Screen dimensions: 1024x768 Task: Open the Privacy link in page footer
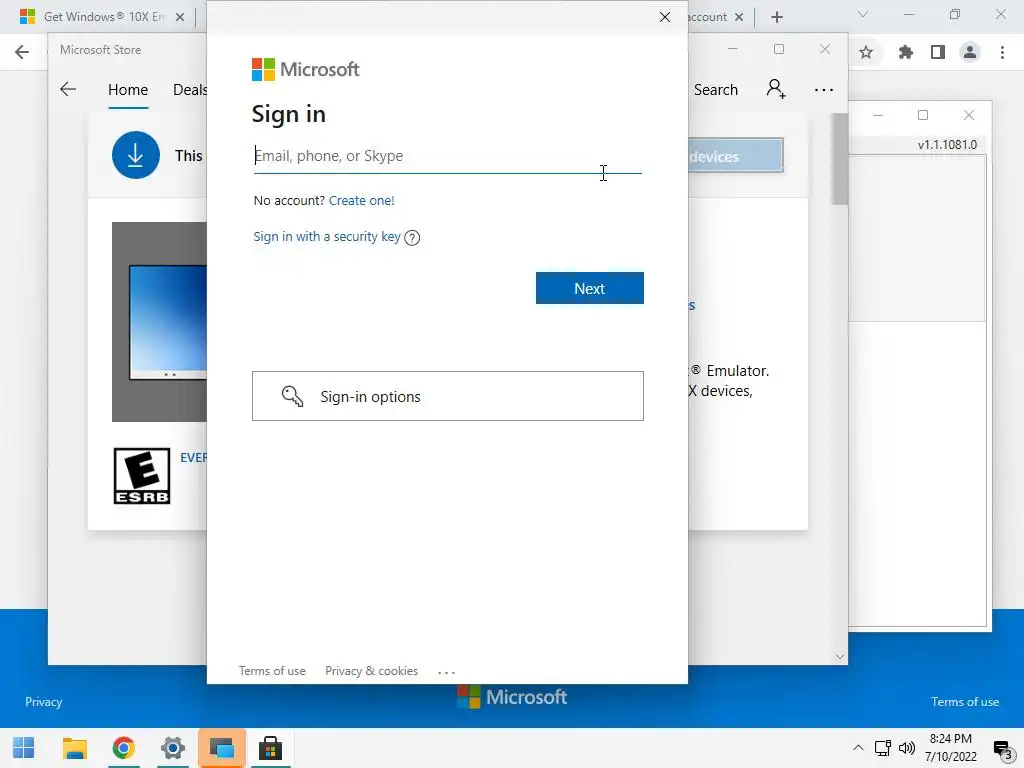[44, 702]
